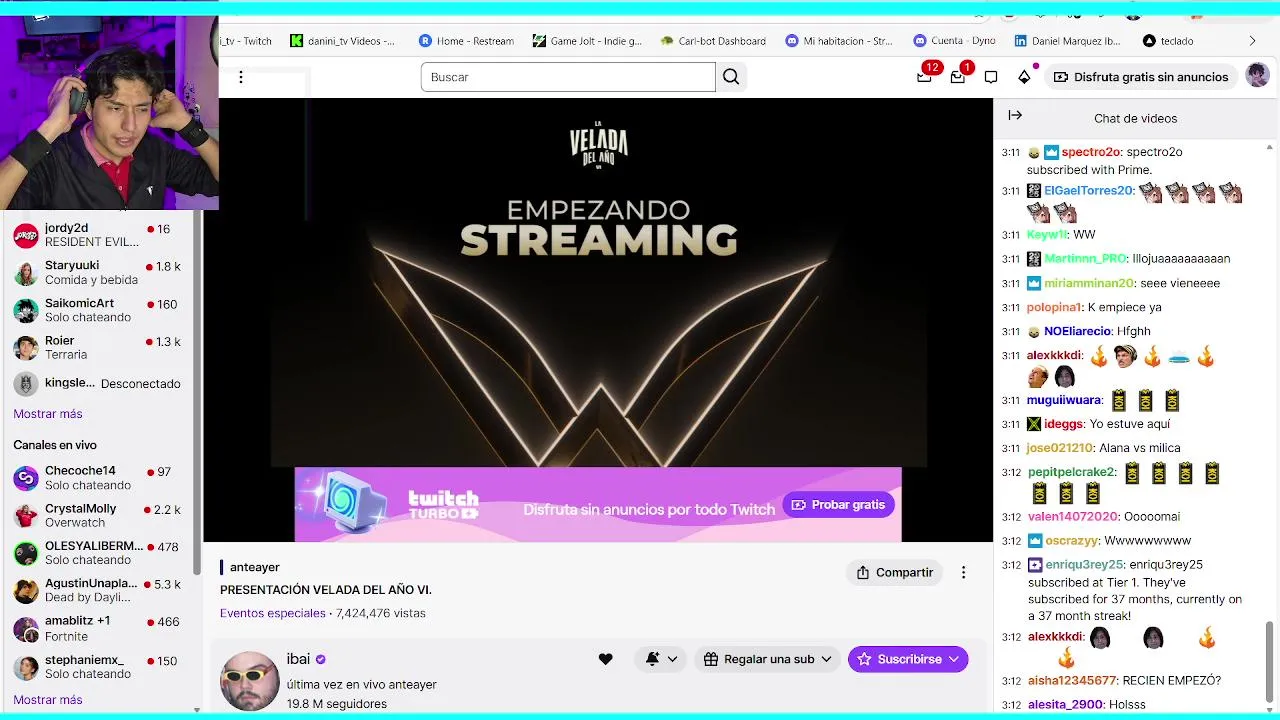Click enriqu3rey25 username in chat
The height and width of the screenshot is (720, 1280).
click(x=1084, y=564)
